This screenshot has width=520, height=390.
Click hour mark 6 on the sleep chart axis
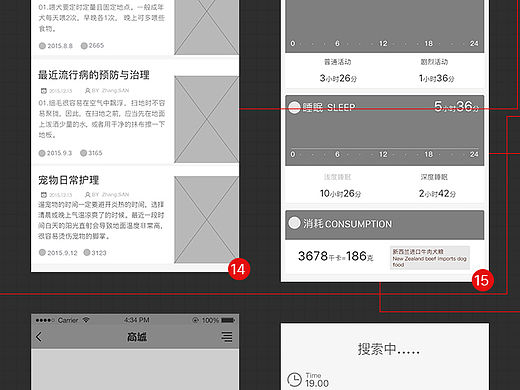coord(337,154)
